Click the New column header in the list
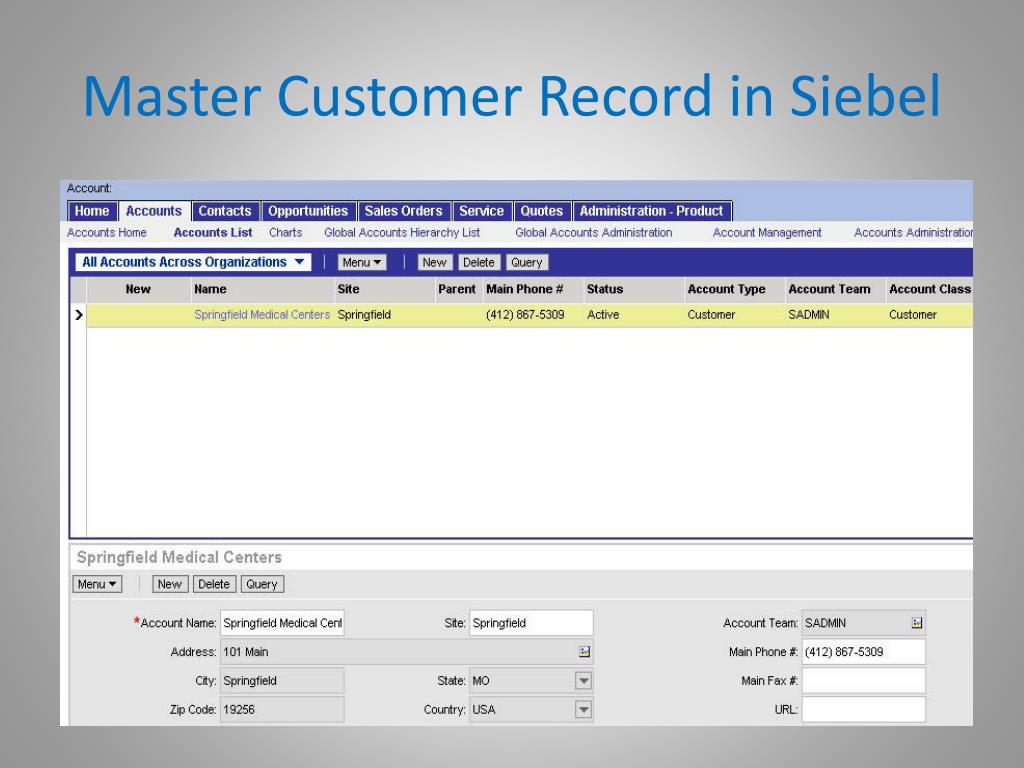The image size is (1024, 768). click(x=138, y=289)
